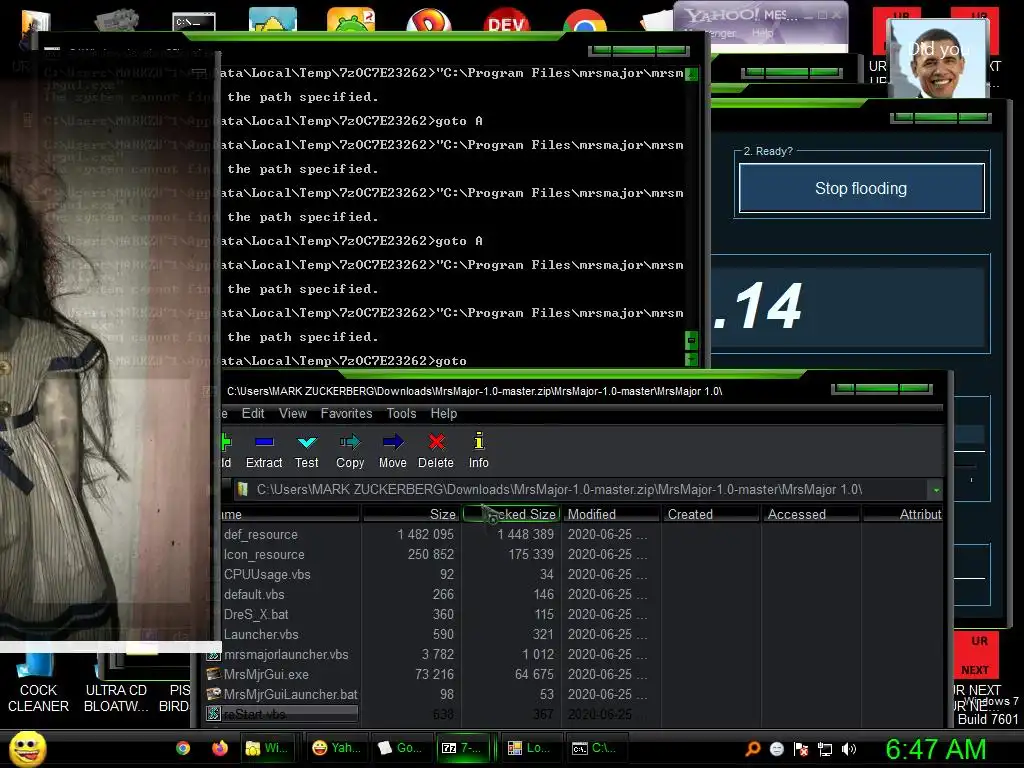Select the Launcher.vbs file
Viewport: 1024px width, 768px height.
(x=261, y=634)
